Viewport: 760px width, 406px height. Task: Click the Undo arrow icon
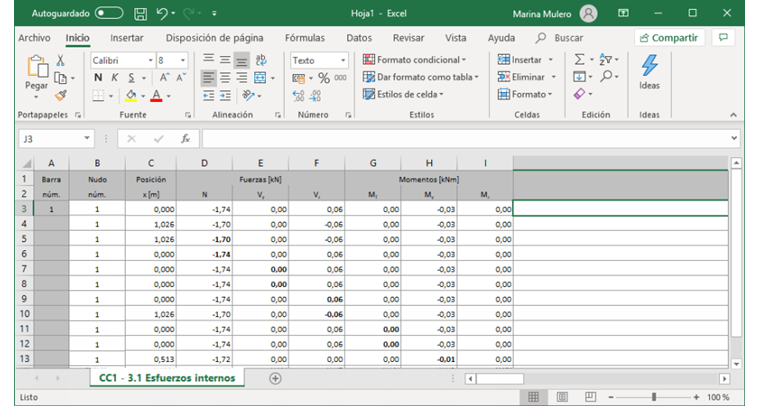tap(162, 14)
